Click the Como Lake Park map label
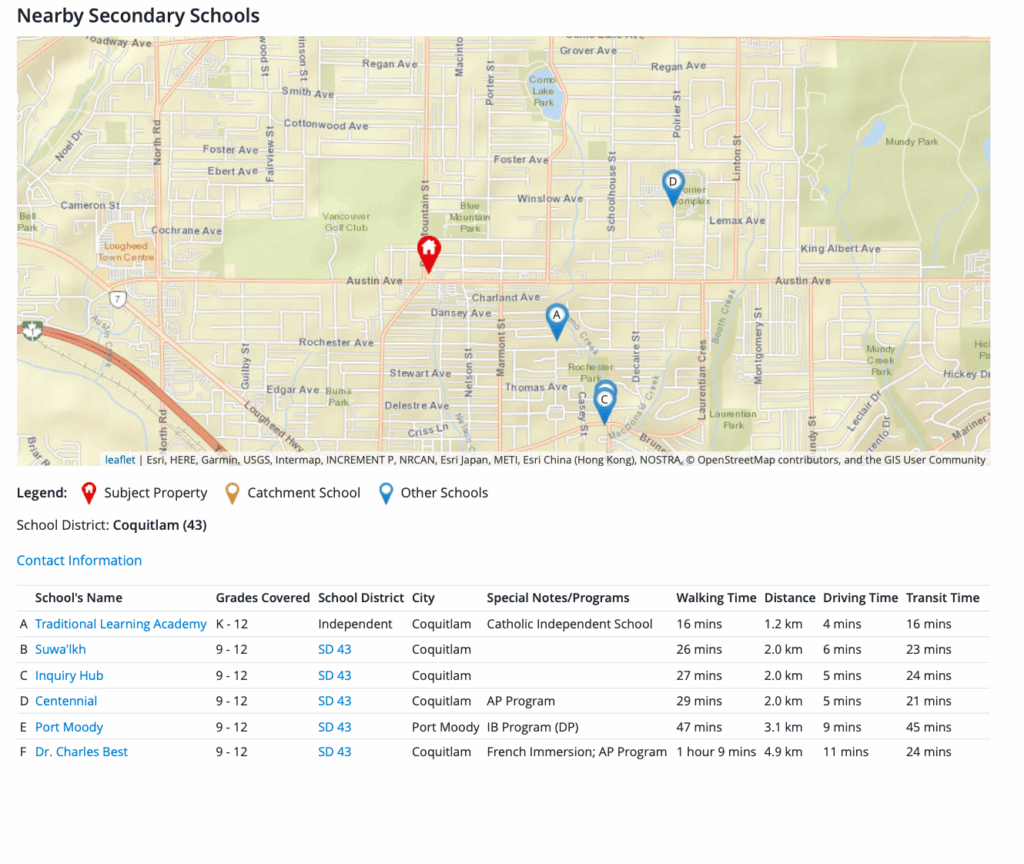Viewport: 1024px width, 864px height. 543,91
